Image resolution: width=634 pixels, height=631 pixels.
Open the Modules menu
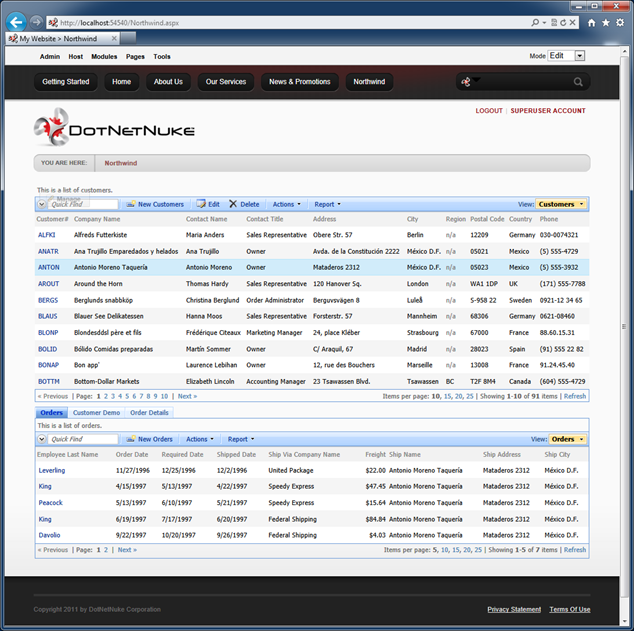[x=104, y=57]
